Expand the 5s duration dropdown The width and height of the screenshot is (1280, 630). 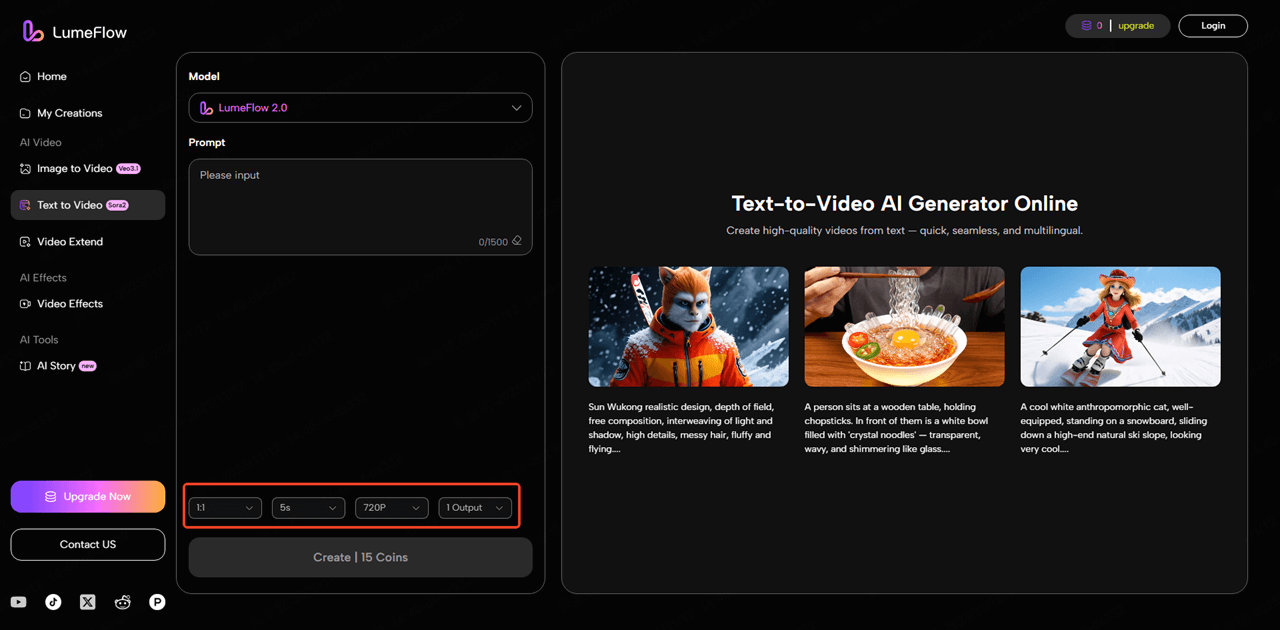click(x=308, y=507)
